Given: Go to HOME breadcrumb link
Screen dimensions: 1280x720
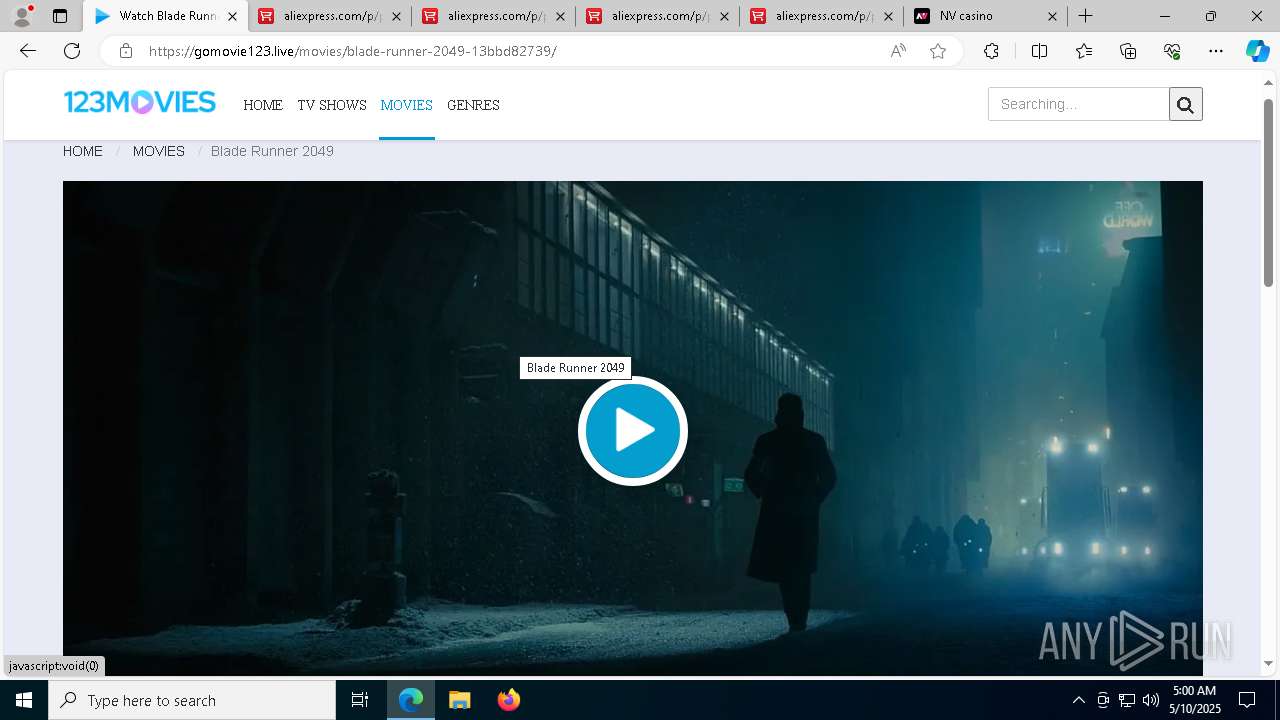Looking at the screenshot, I should [x=83, y=151].
